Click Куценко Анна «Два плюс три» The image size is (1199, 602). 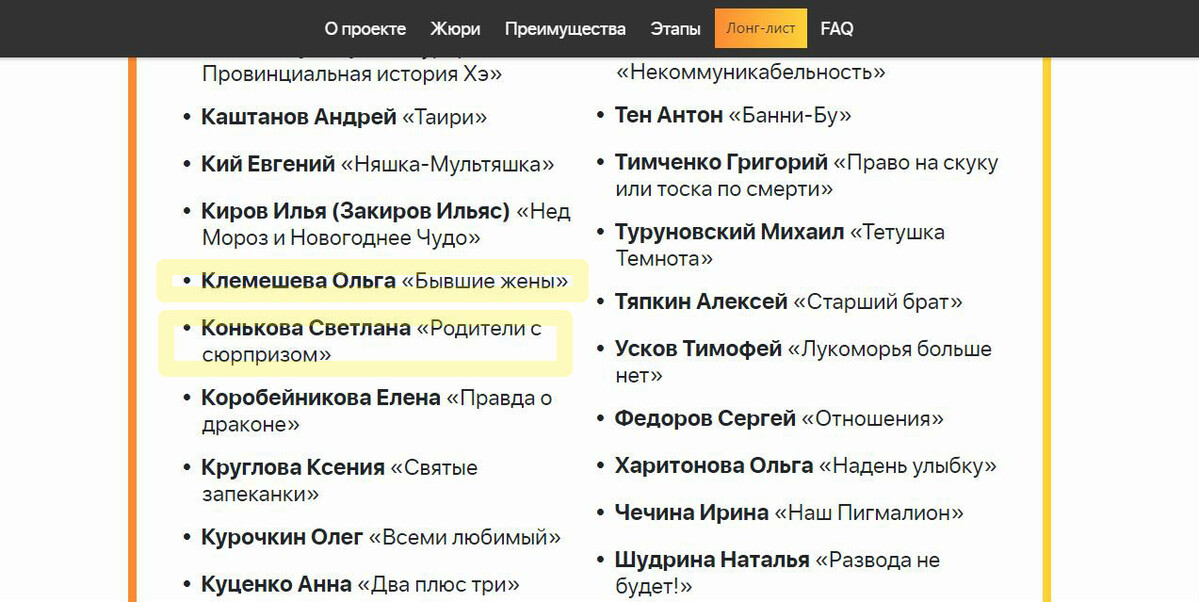[x=360, y=584]
